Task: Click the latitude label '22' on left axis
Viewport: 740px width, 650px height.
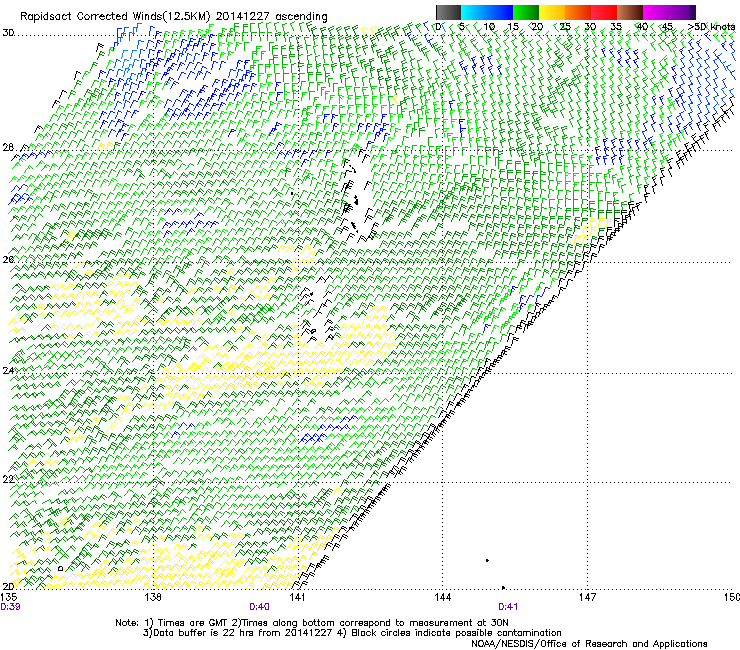Action: point(8,479)
